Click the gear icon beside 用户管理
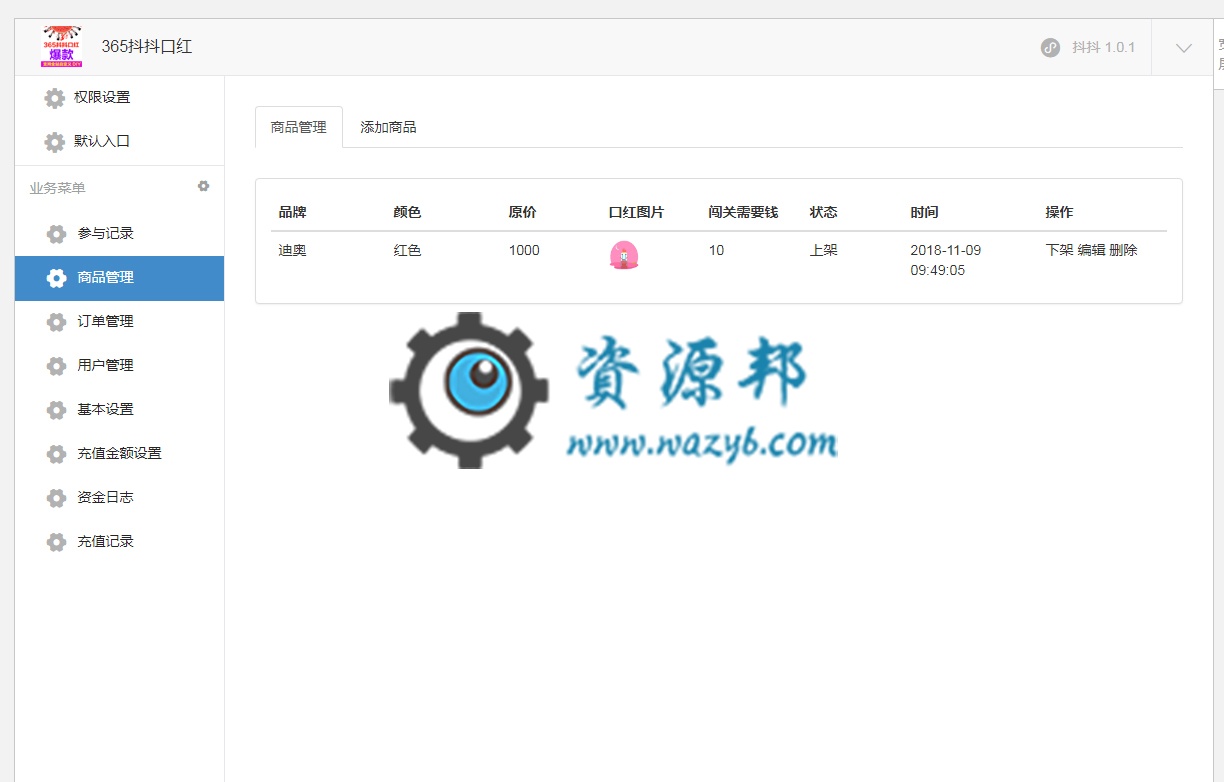 (57, 366)
